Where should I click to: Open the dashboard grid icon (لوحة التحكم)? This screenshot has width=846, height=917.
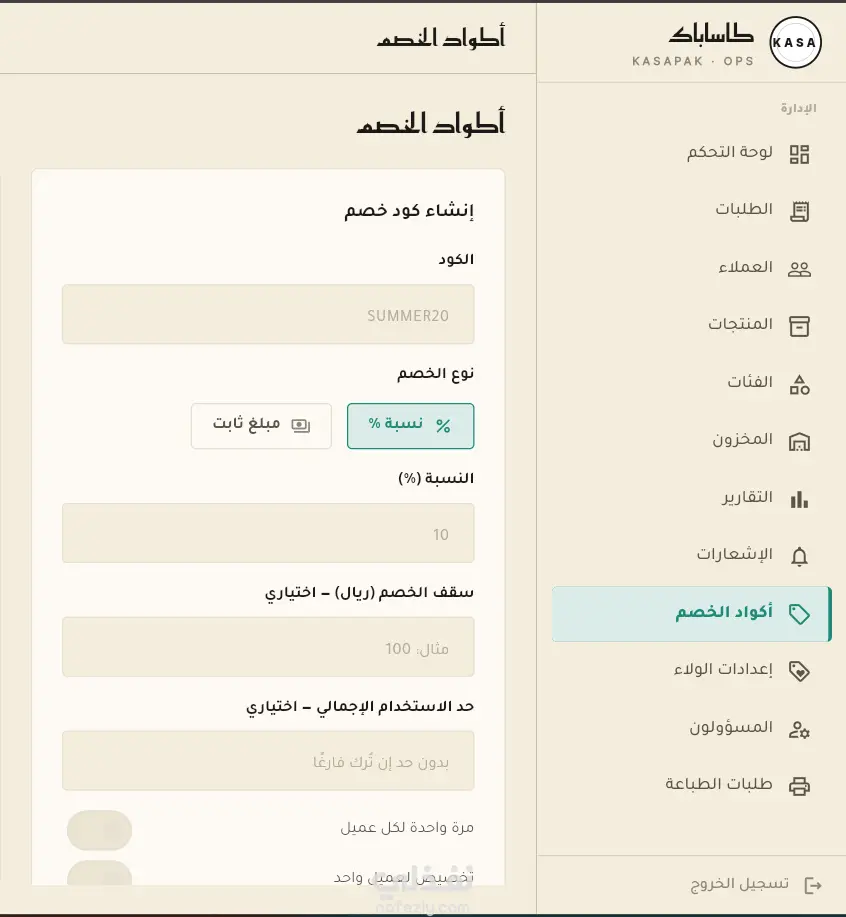799,154
